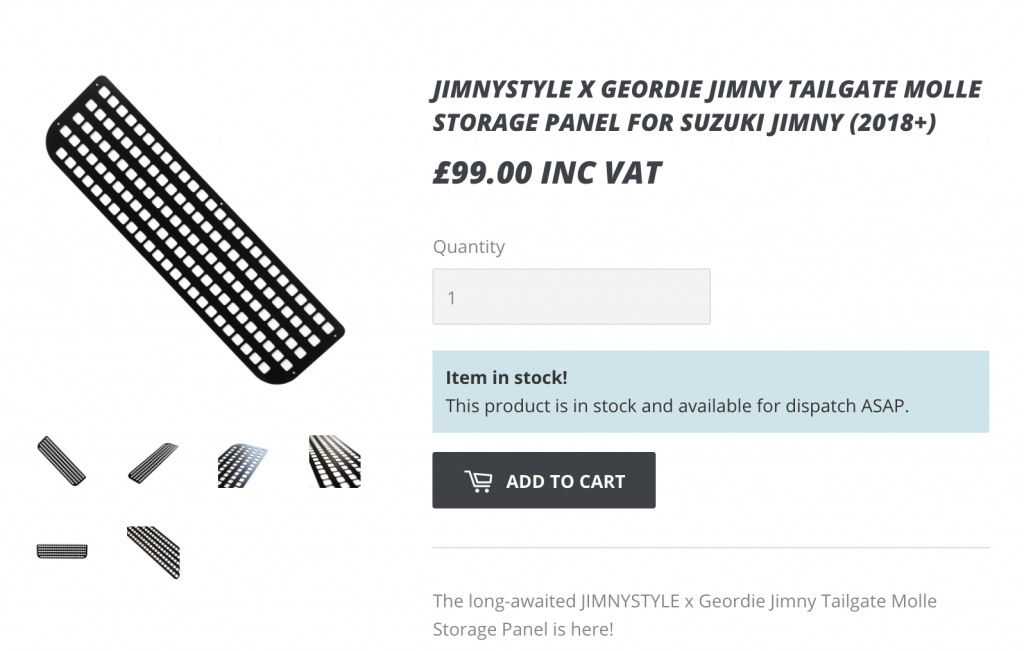Add the Molle panel to cart
The width and height of the screenshot is (1024, 651).
point(543,480)
